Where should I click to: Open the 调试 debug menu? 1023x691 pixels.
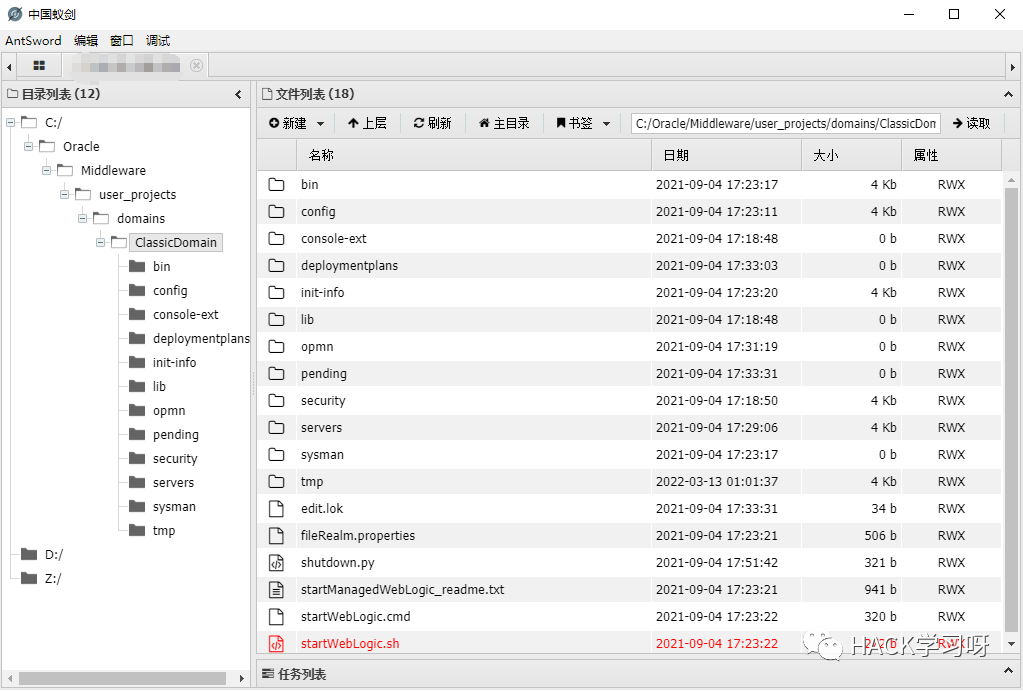pyautogui.click(x=158, y=40)
